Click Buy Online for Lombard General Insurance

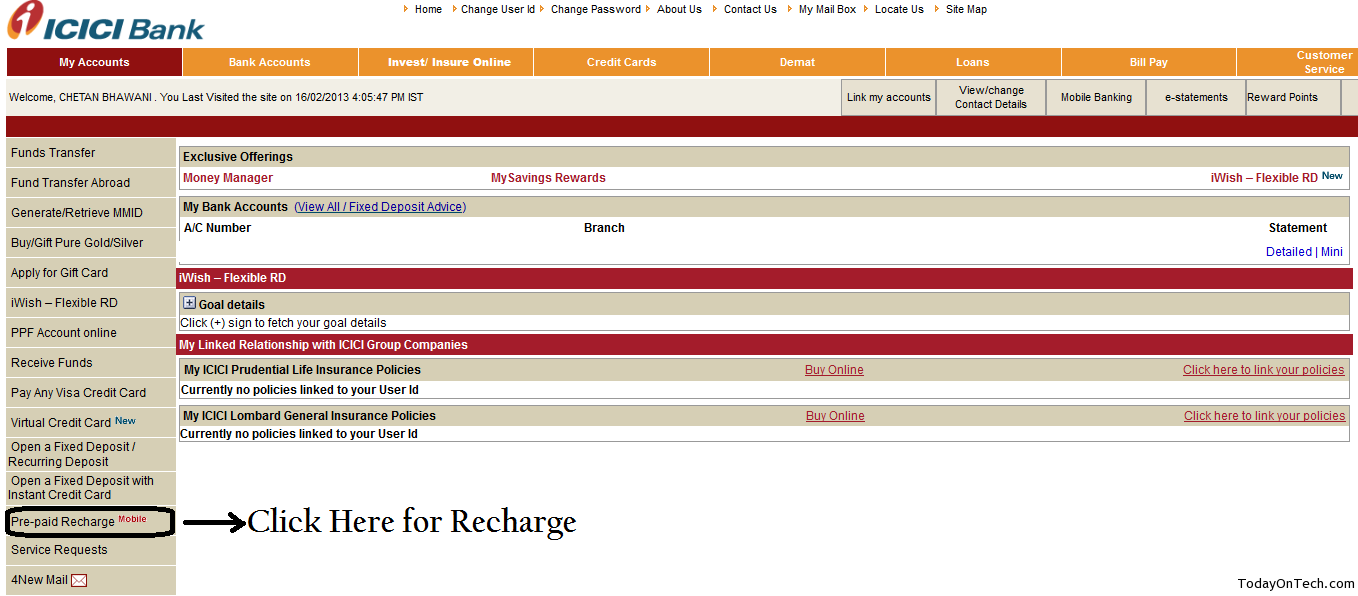click(x=835, y=416)
